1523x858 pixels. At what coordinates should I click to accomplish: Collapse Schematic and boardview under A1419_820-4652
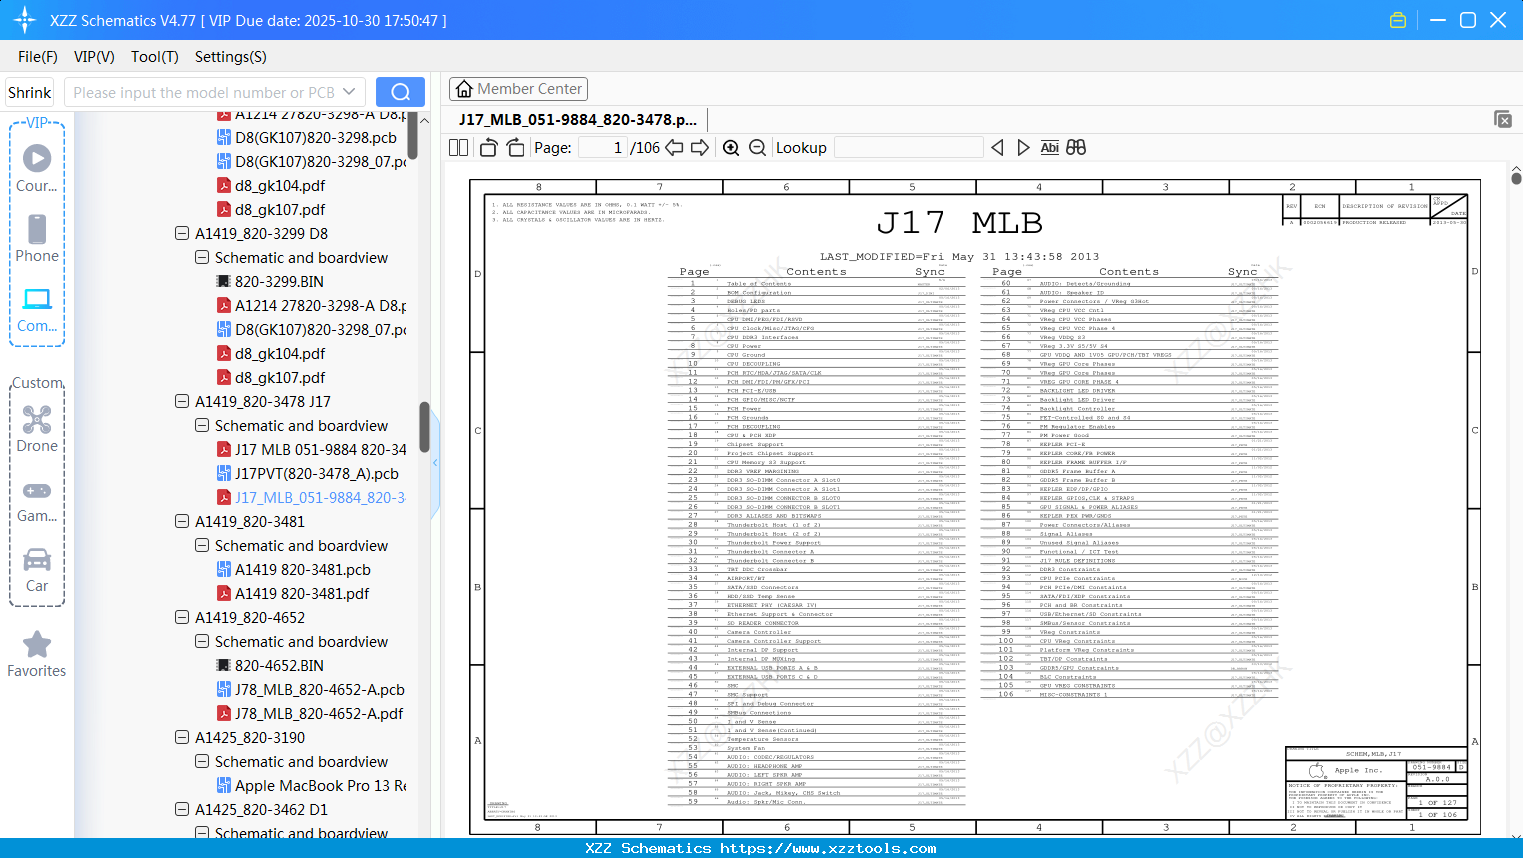coord(202,641)
